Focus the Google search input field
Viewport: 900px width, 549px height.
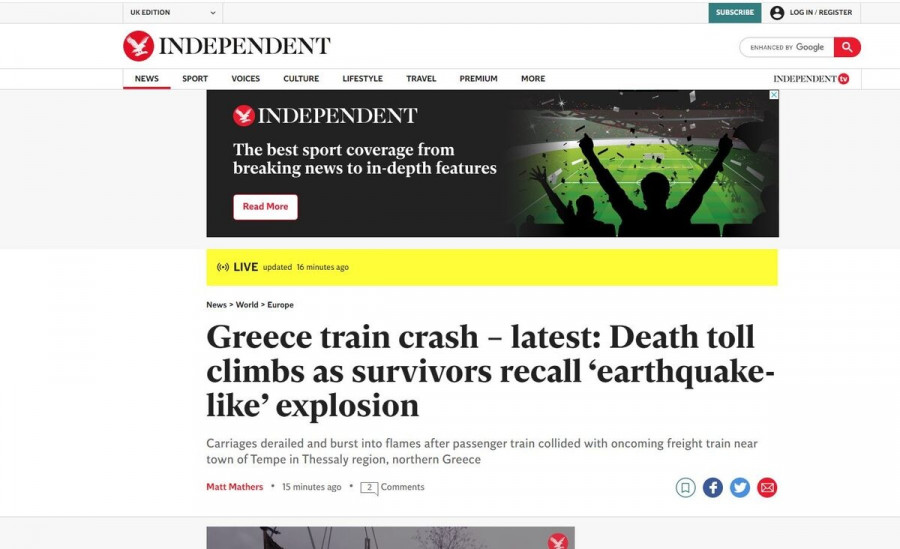tap(787, 47)
